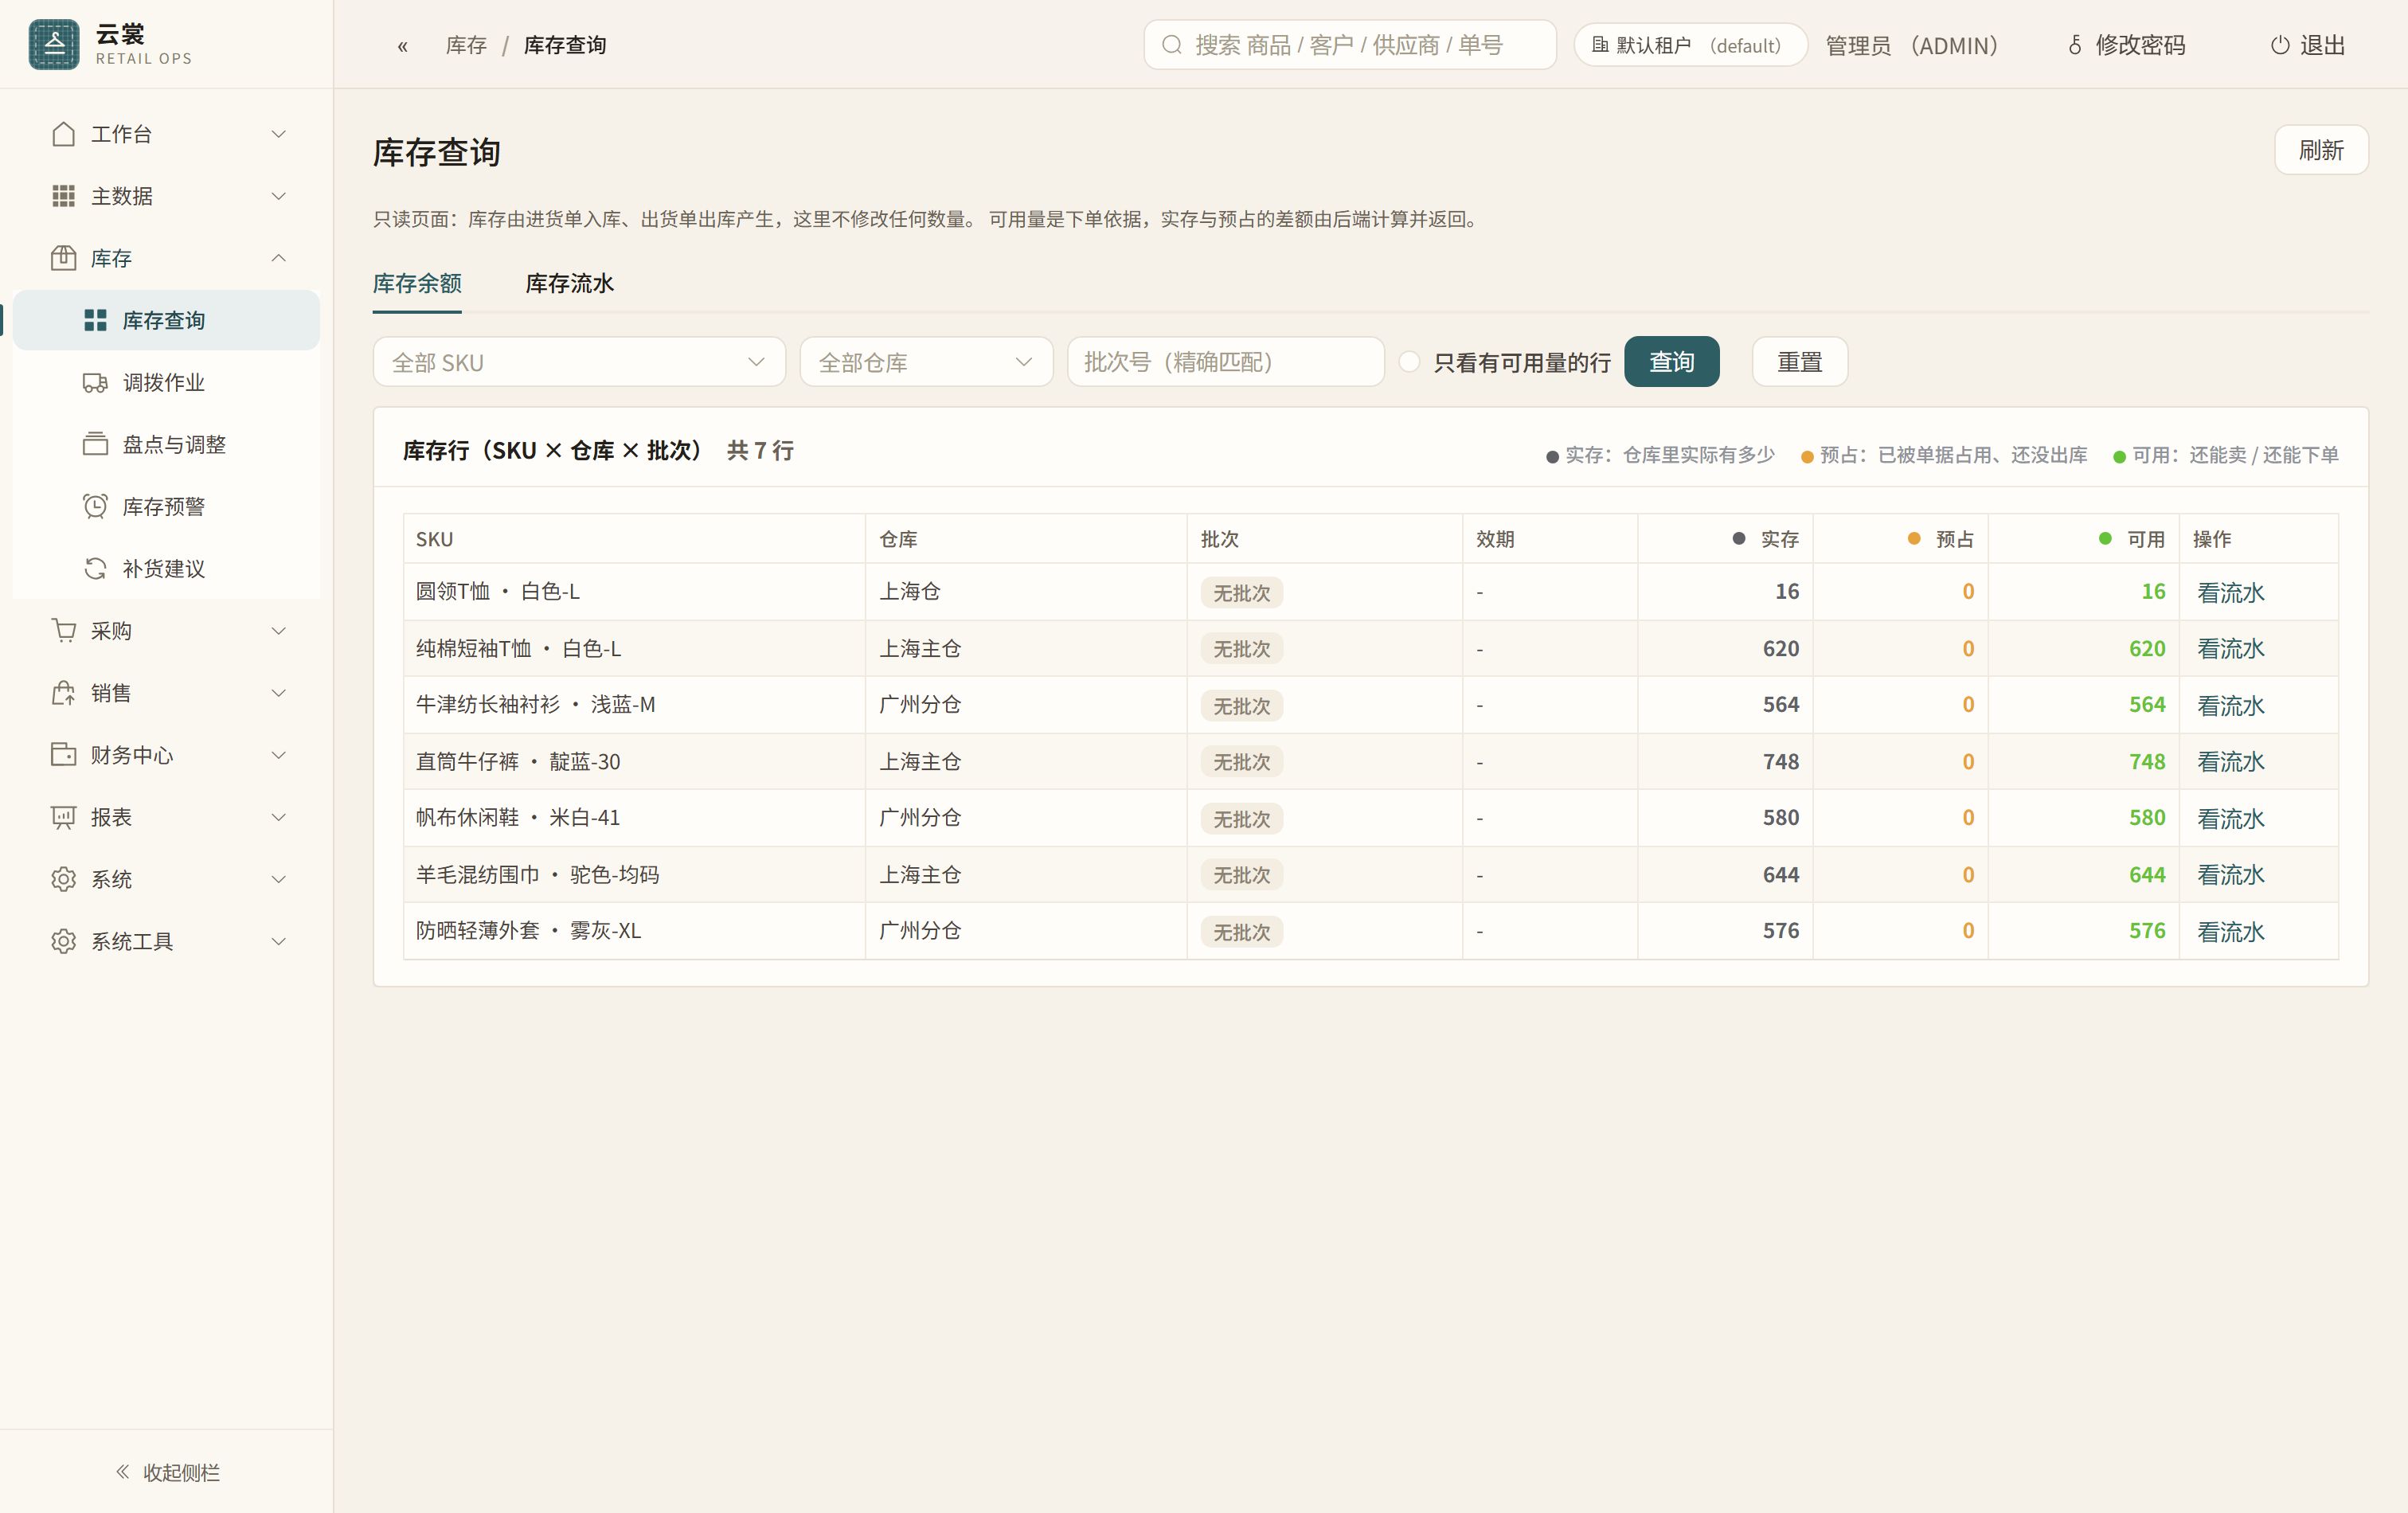Collapse the 库存 menu chevron
The image size is (2408, 1513).
(279, 258)
